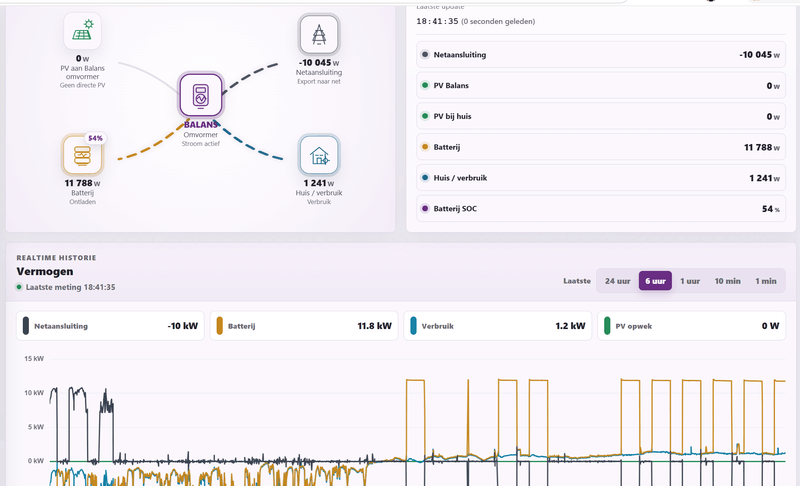Viewport: 800px width, 486px height.
Task: Click the 1.2 kW value in Verbruik legend
Action: 570,326
